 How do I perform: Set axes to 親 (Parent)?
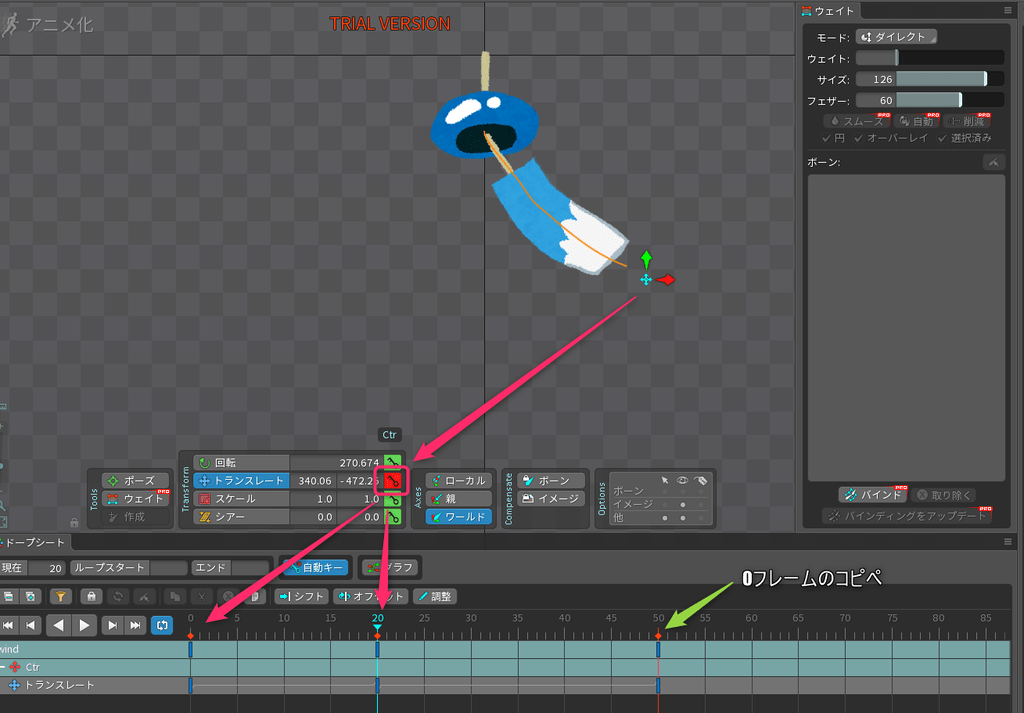tap(458, 499)
